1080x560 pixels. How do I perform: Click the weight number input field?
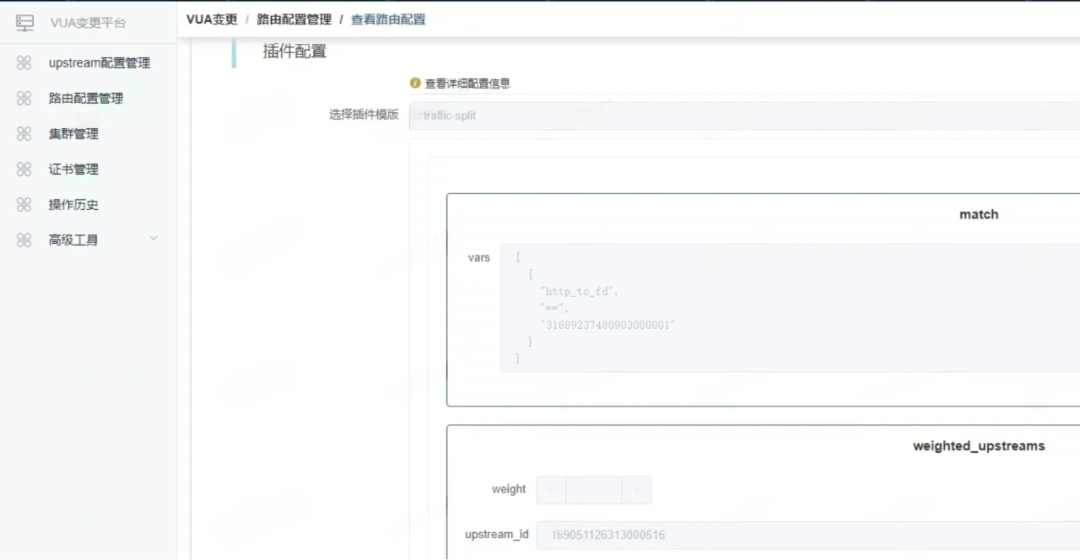coord(594,490)
